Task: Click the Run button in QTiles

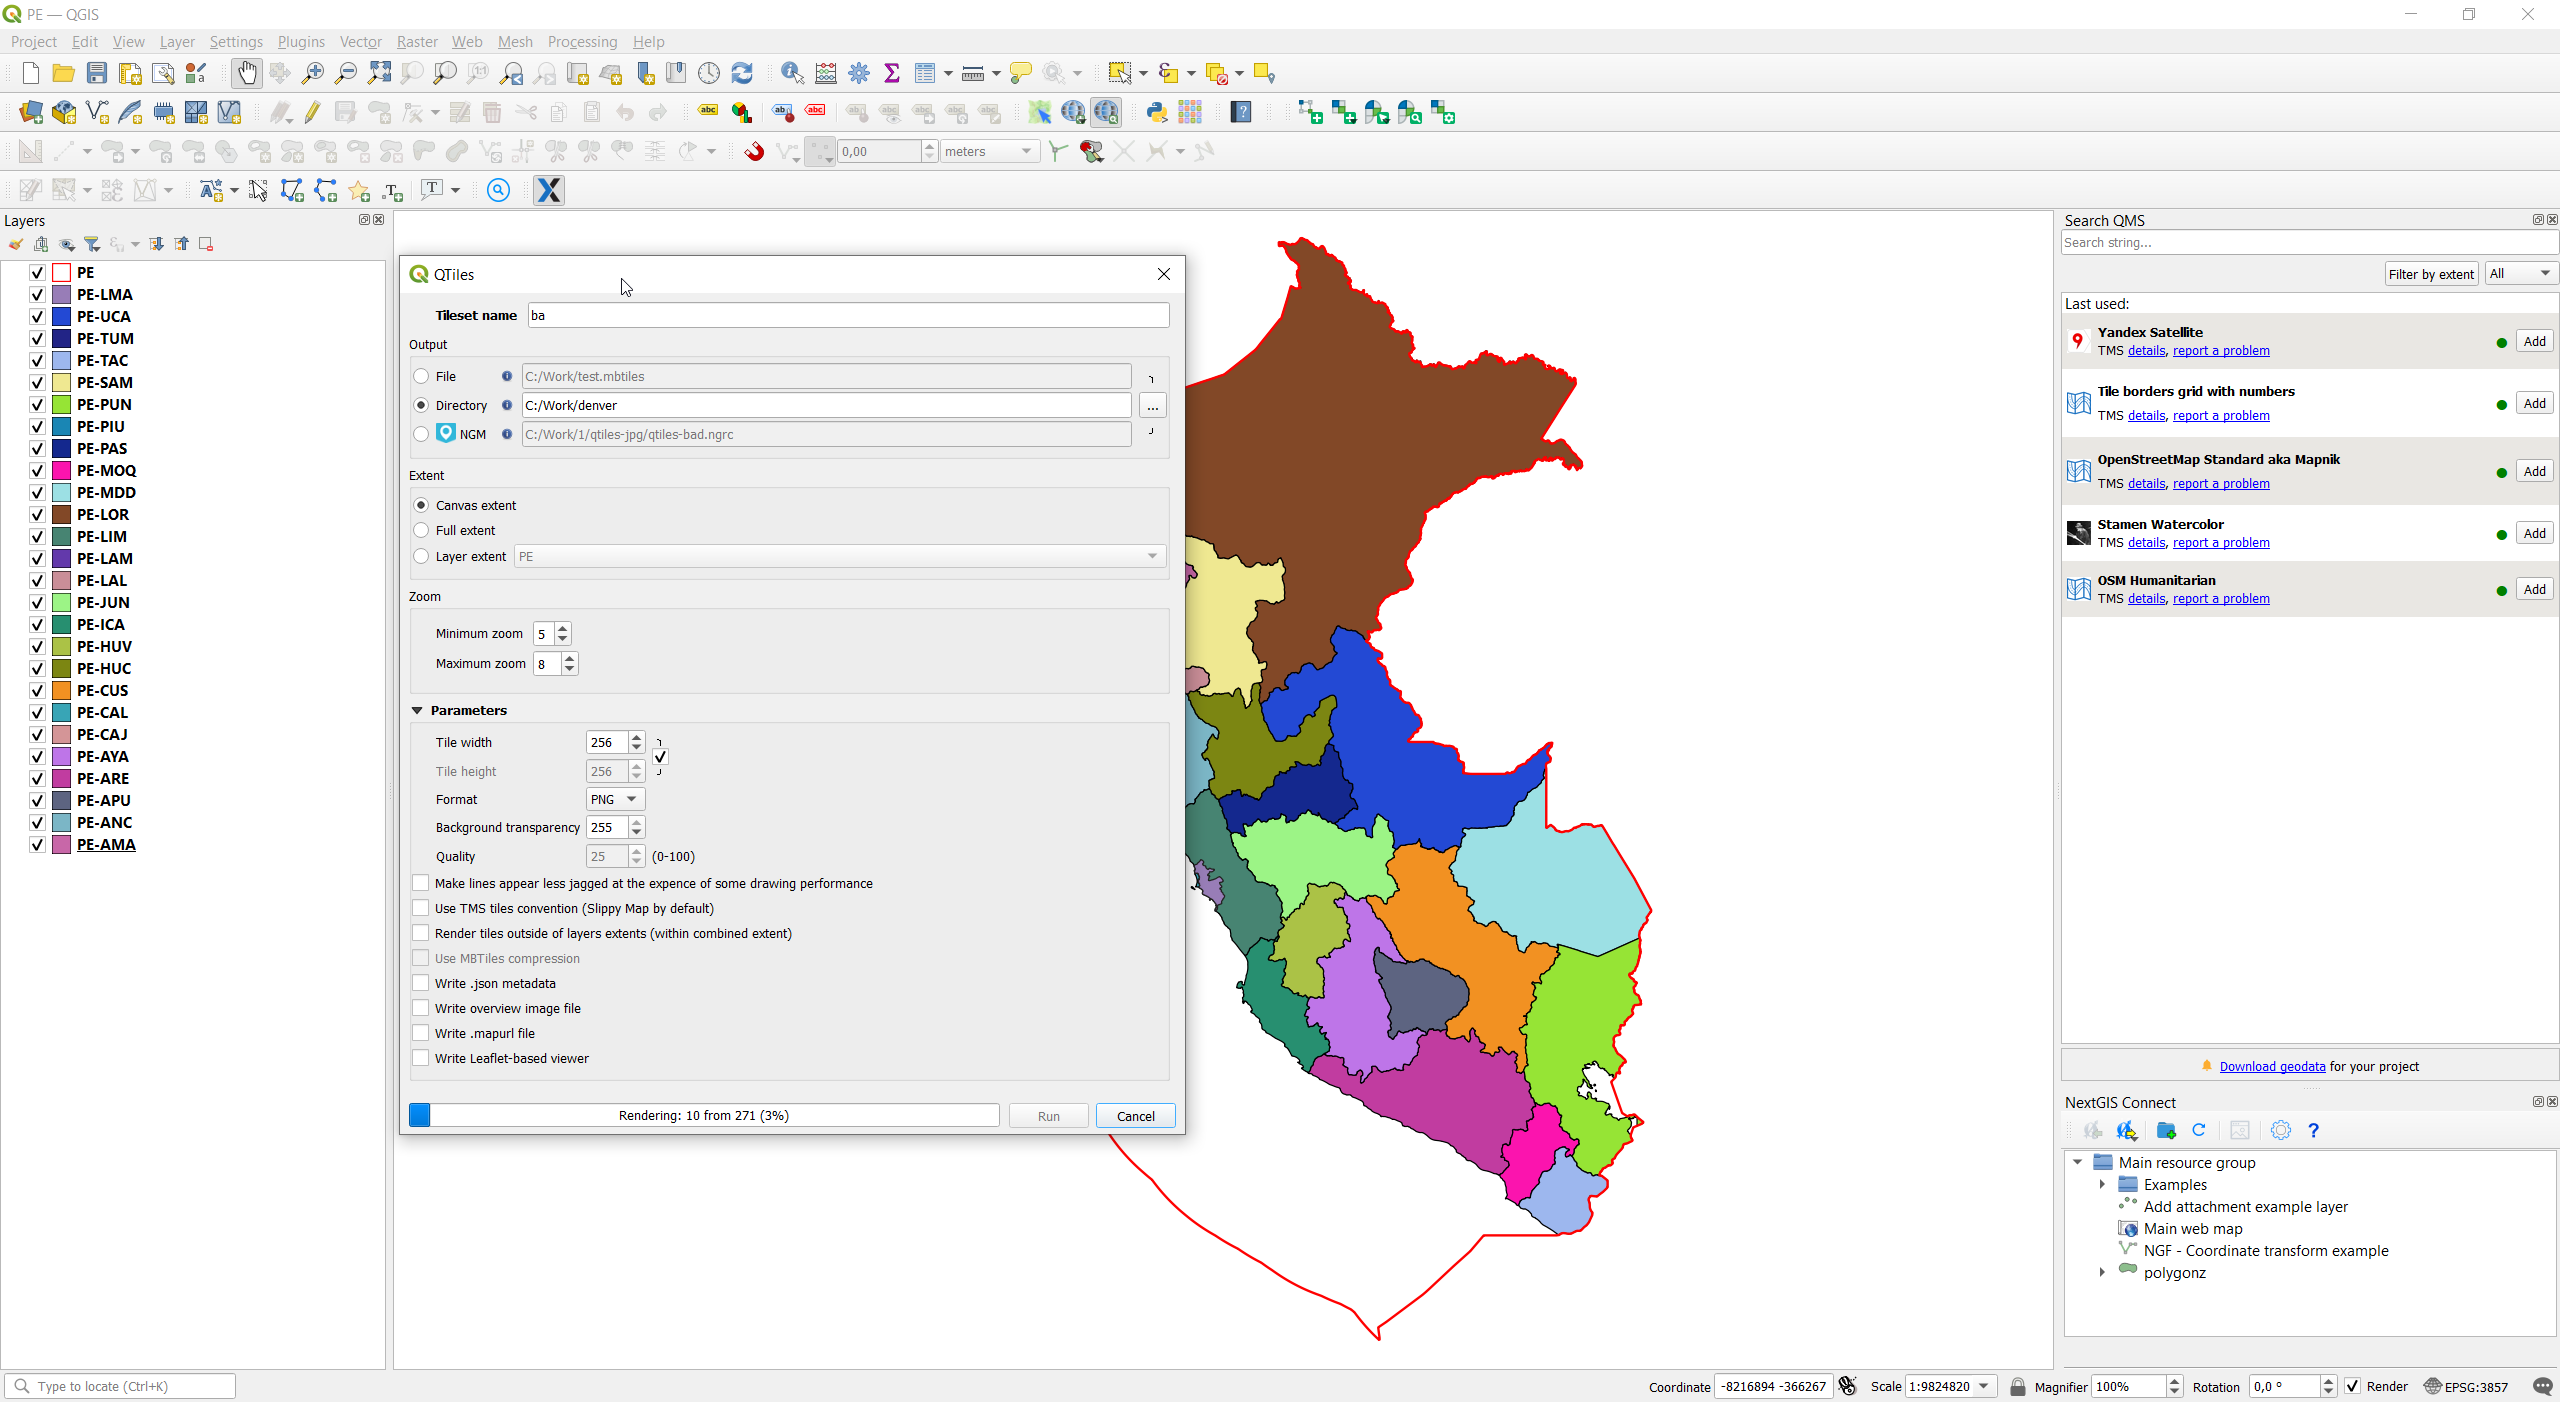Action: 1047,1115
